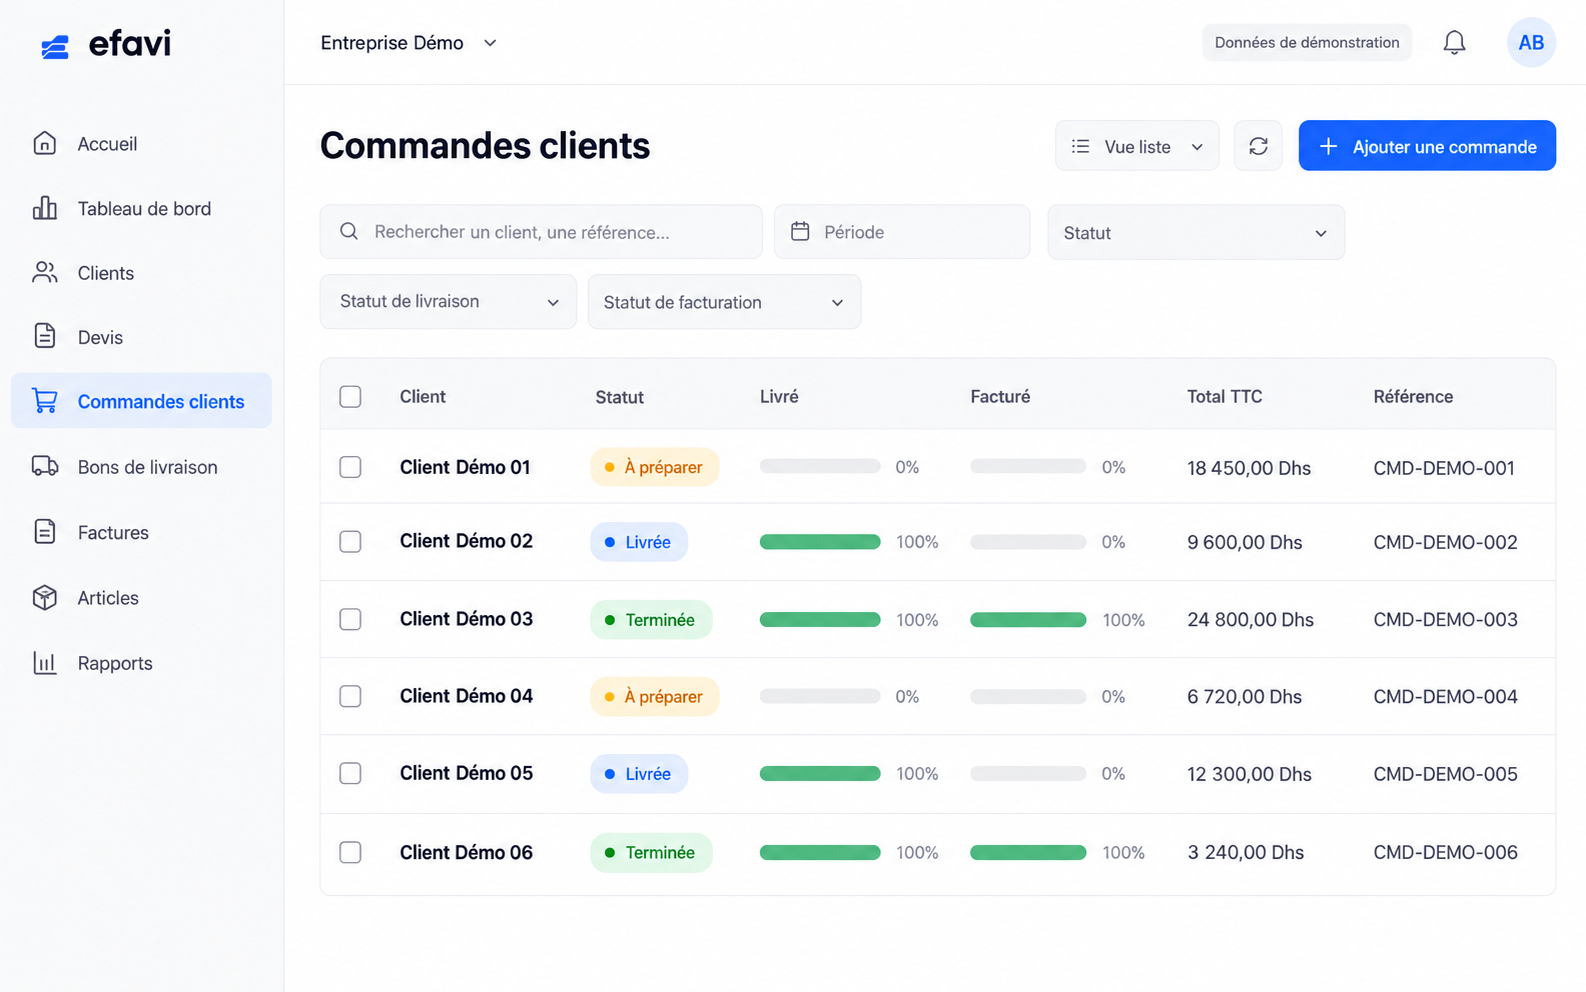Image resolution: width=1586 pixels, height=992 pixels.
Task: Click amount 6 720,00 Dhs
Action: [x=1244, y=697]
